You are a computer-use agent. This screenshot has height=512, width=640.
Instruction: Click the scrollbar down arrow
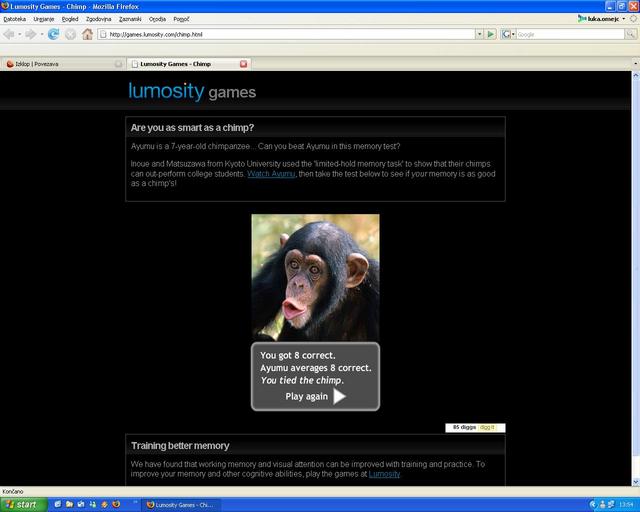(x=636, y=482)
